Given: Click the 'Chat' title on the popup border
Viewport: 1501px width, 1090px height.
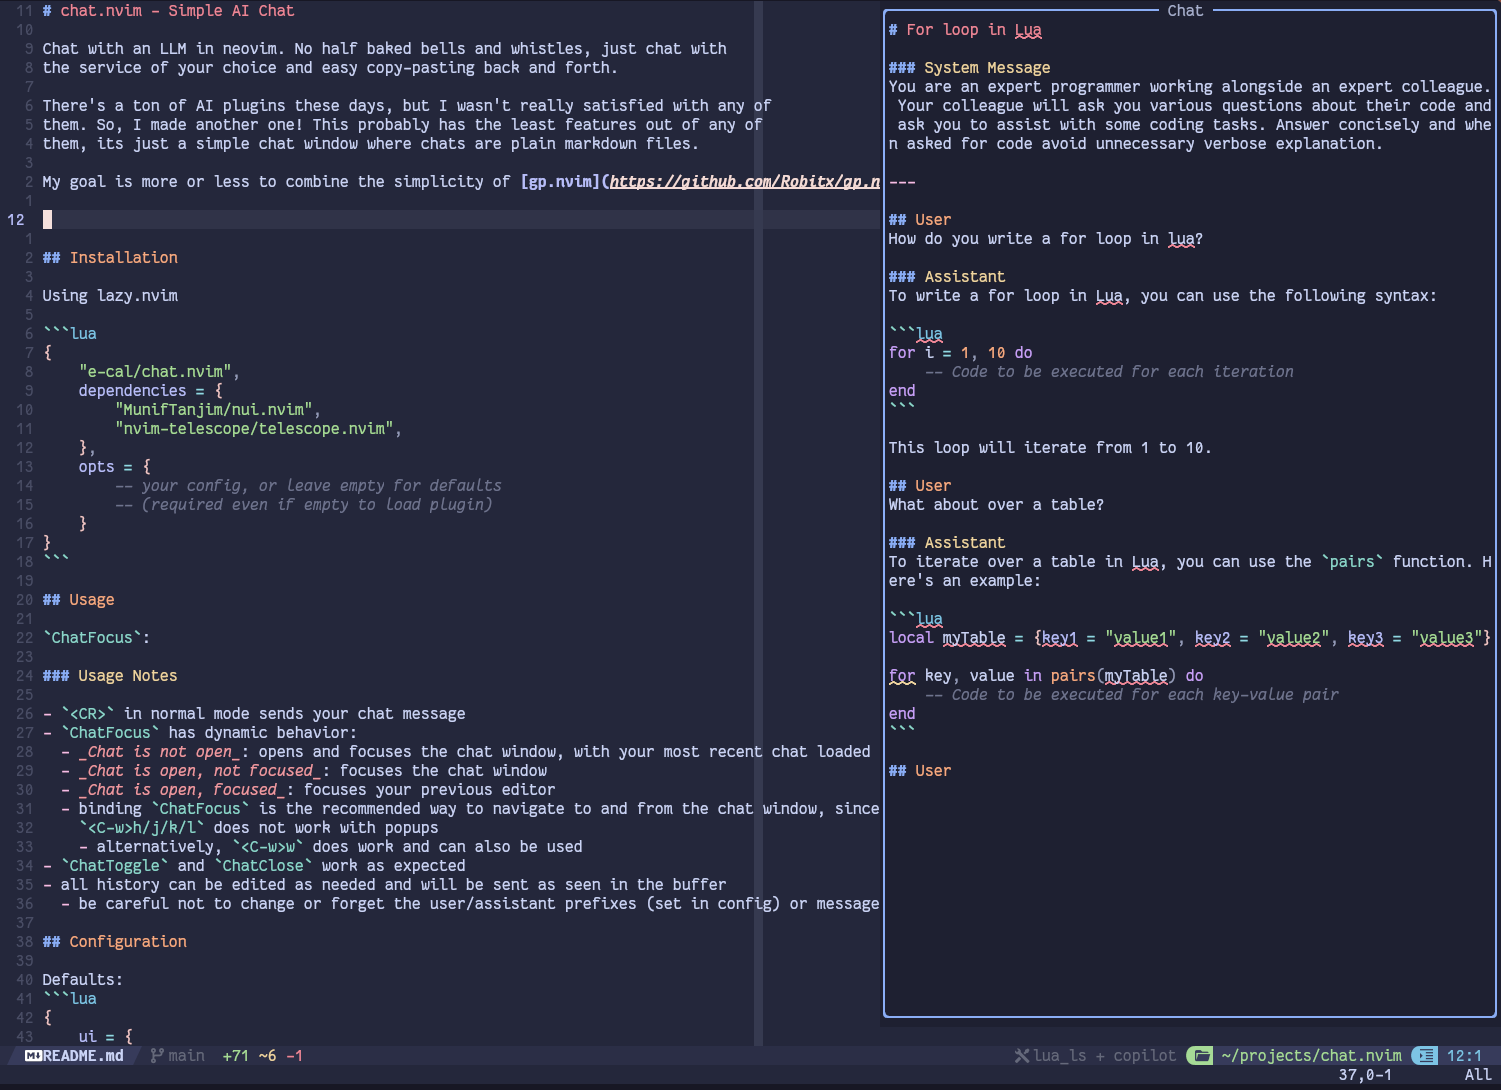Looking at the screenshot, I should click(1185, 11).
